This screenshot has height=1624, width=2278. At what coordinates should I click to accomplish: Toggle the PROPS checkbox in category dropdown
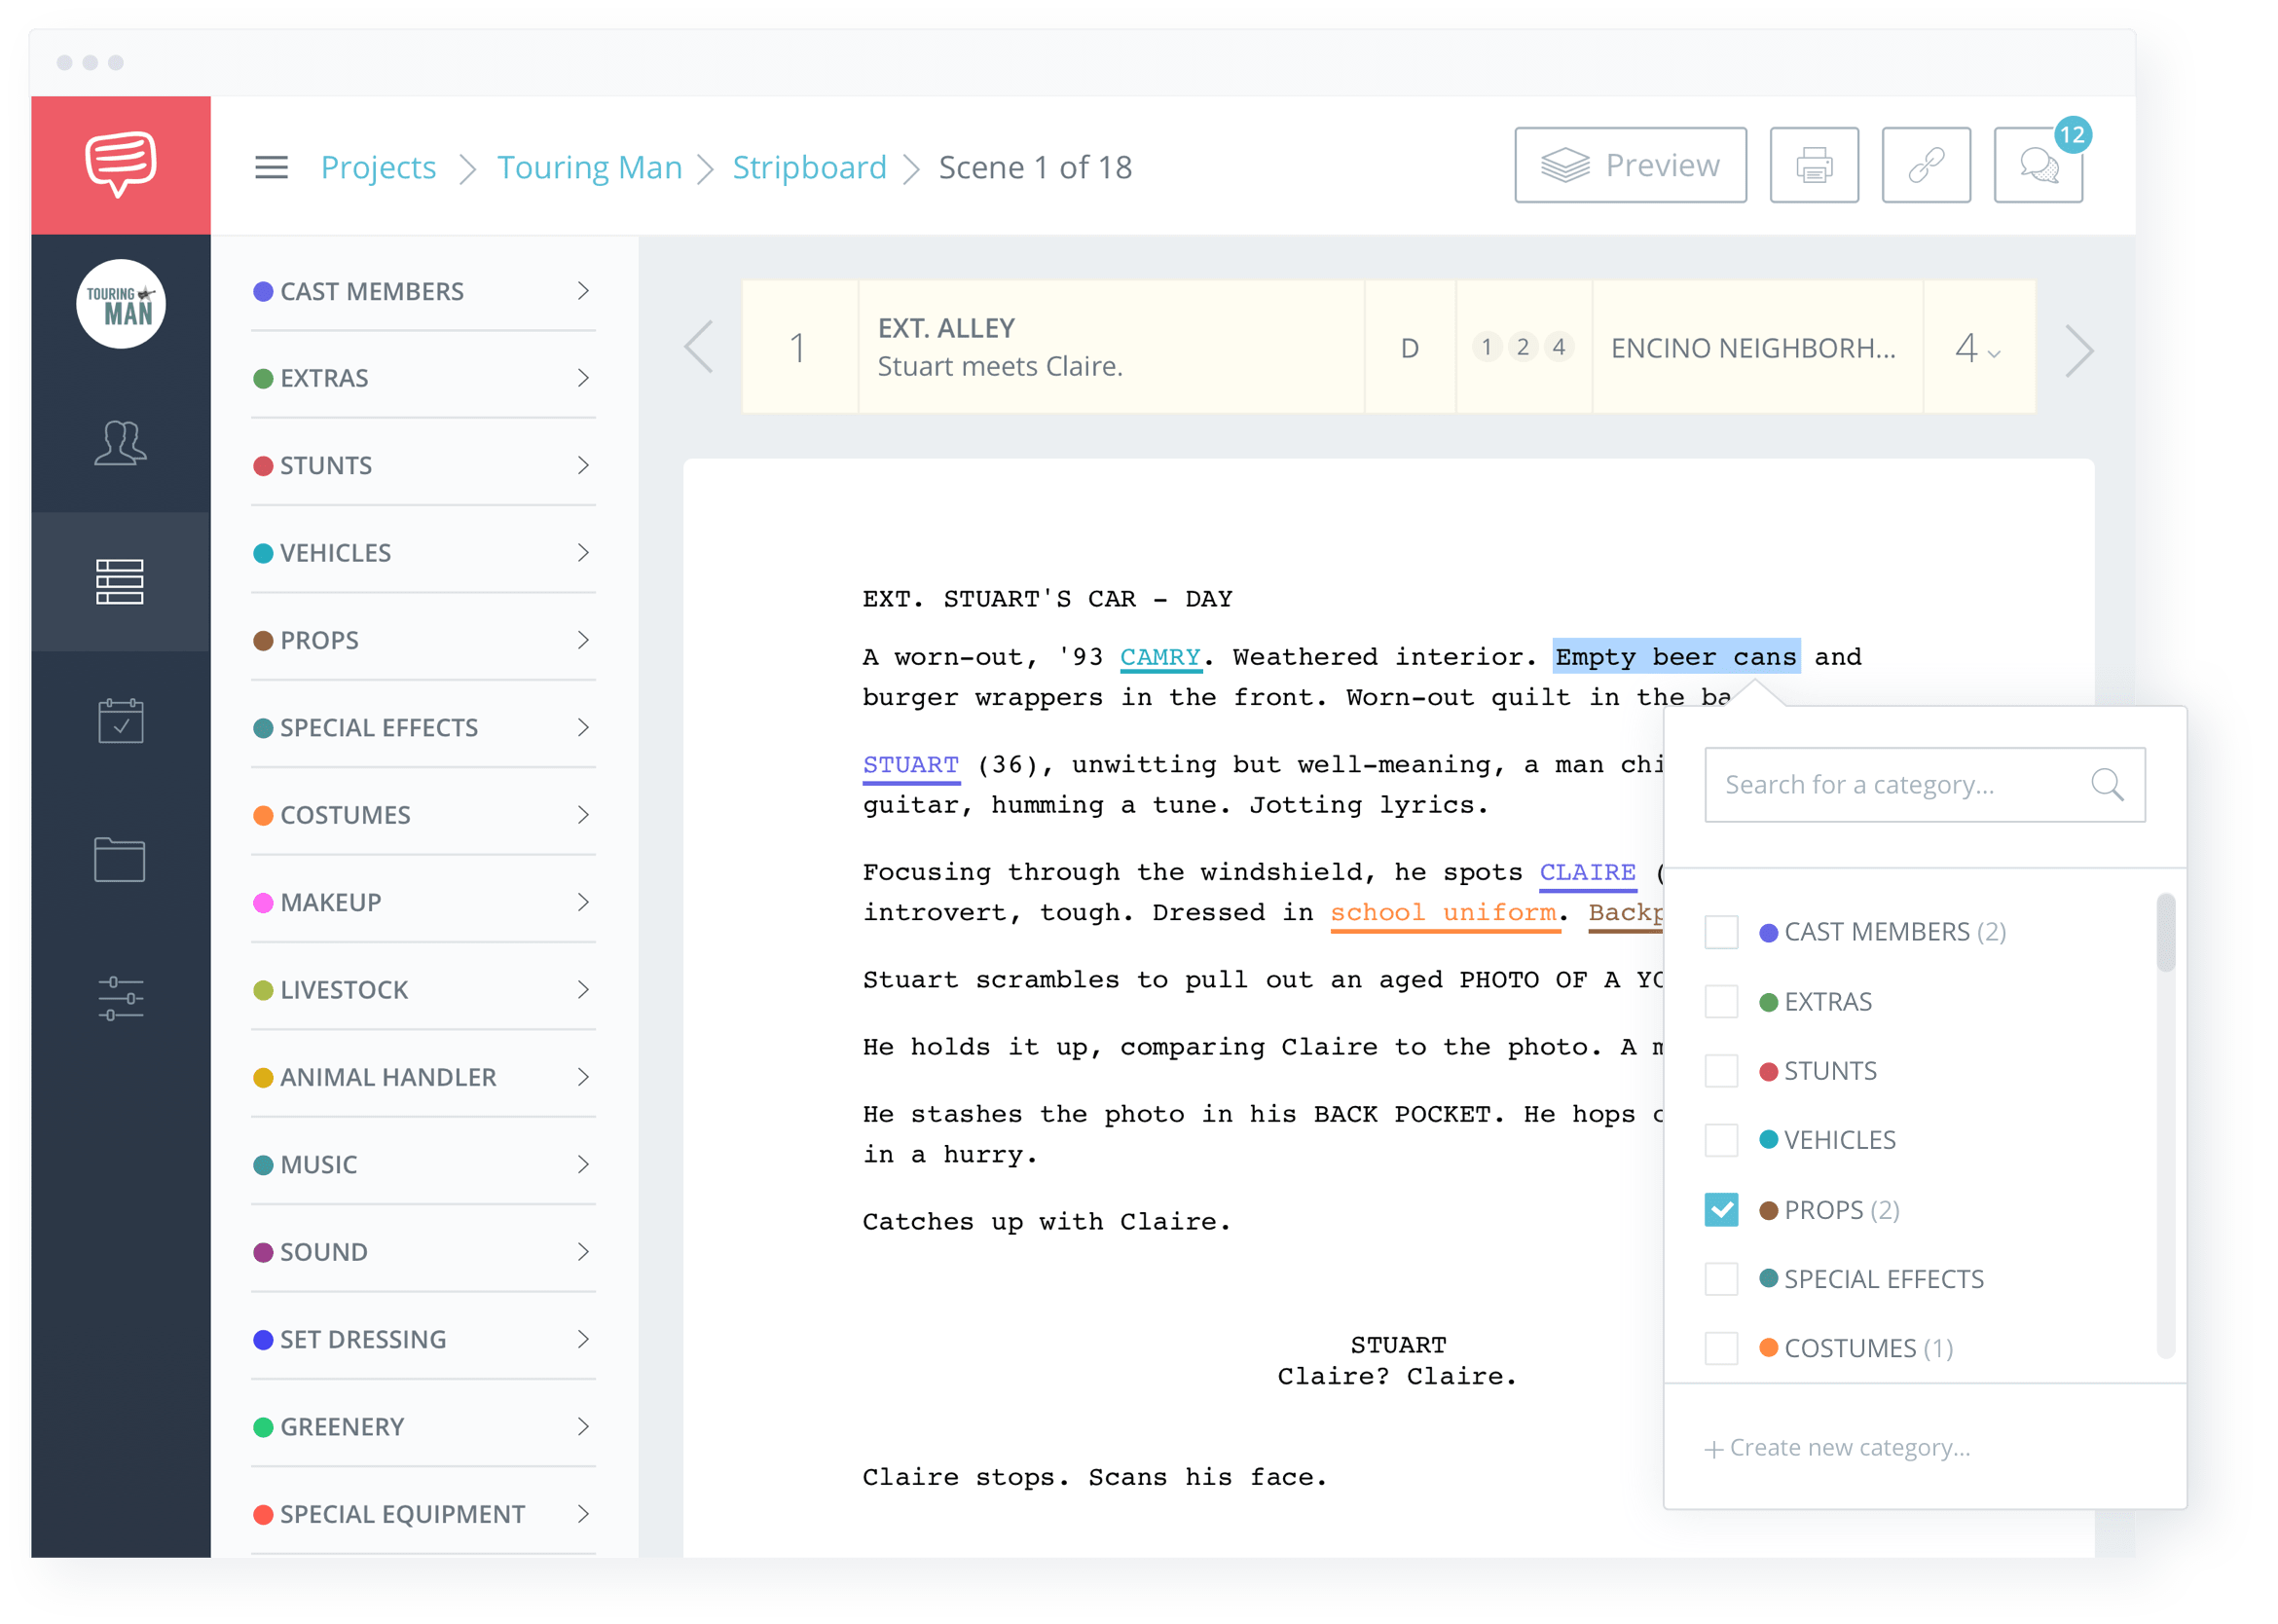pyautogui.click(x=1724, y=1207)
